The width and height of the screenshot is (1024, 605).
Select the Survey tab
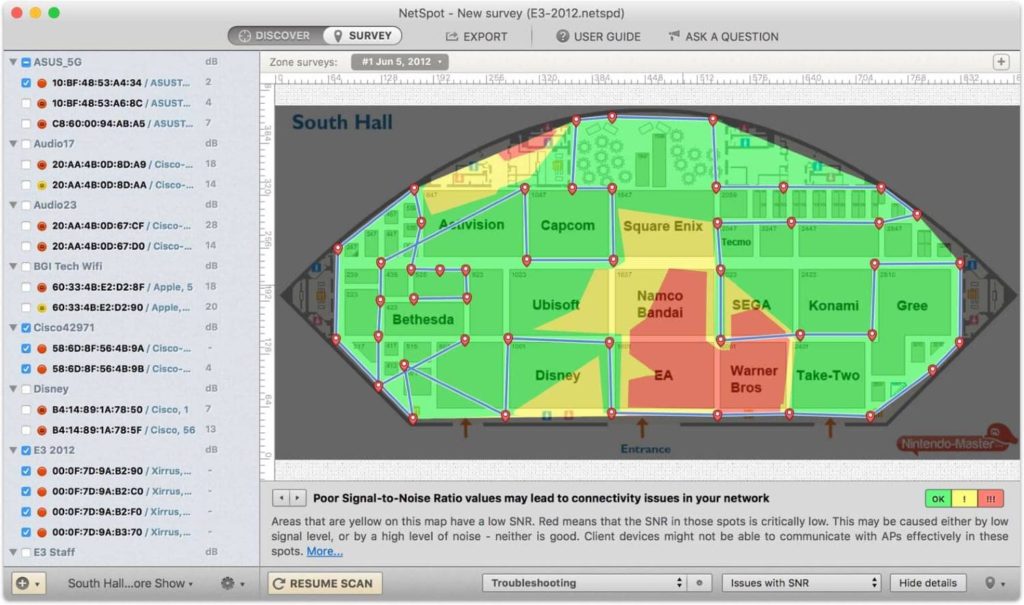tap(362, 36)
